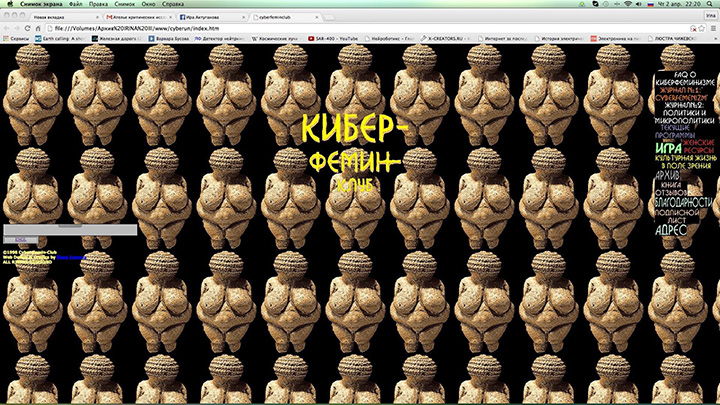Viewport: 720px width, 405px height.
Task: Click the Inna profile button
Action: (x=710, y=16)
